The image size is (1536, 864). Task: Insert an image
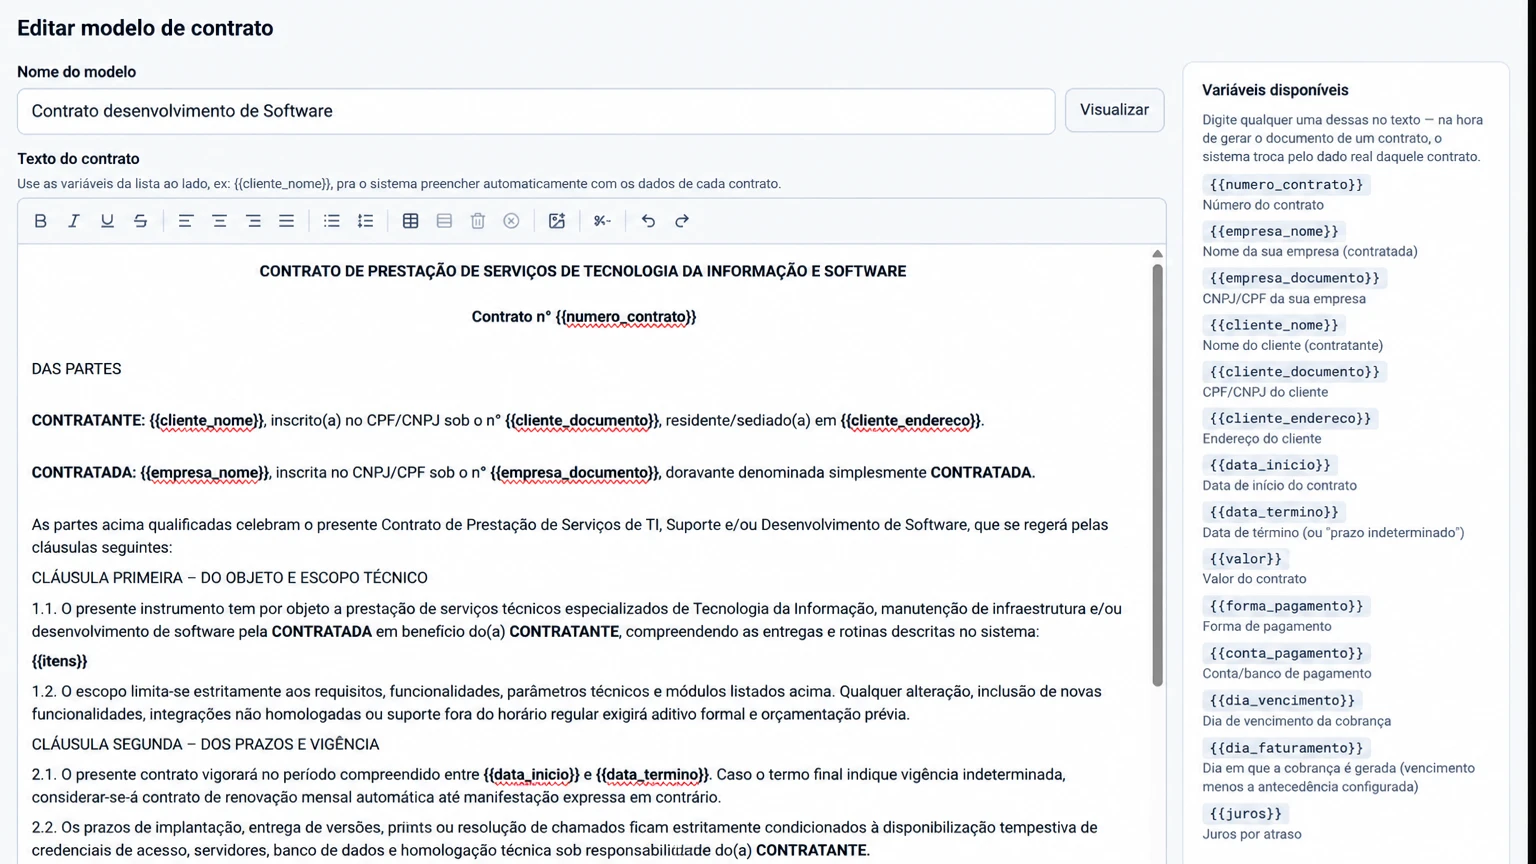pyautogui.click(x=557, y=221)
